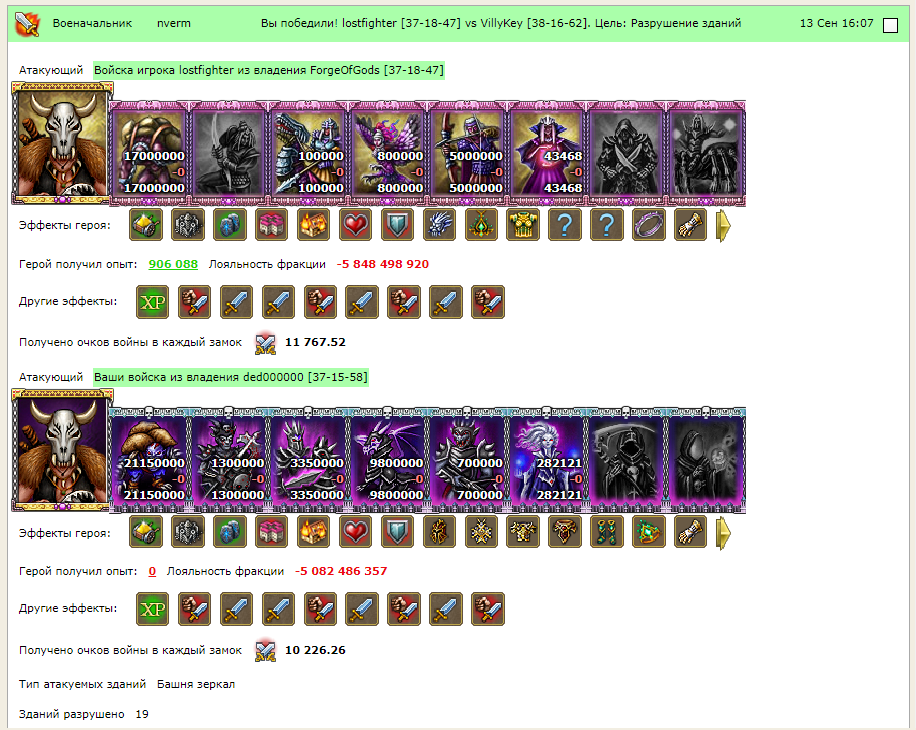The width and height of the screenshot is (916, 730).
Task: Select the unit card with 17000000 troops
Action: pyautogui.click(x=150, y=152)
